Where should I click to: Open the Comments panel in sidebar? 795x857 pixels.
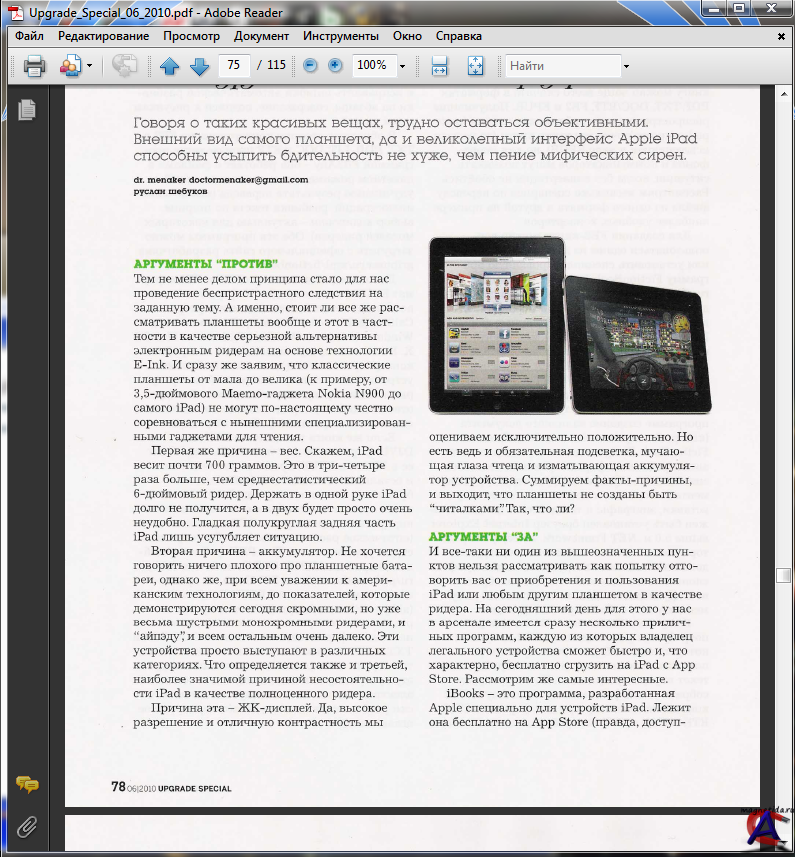point(27,785)
